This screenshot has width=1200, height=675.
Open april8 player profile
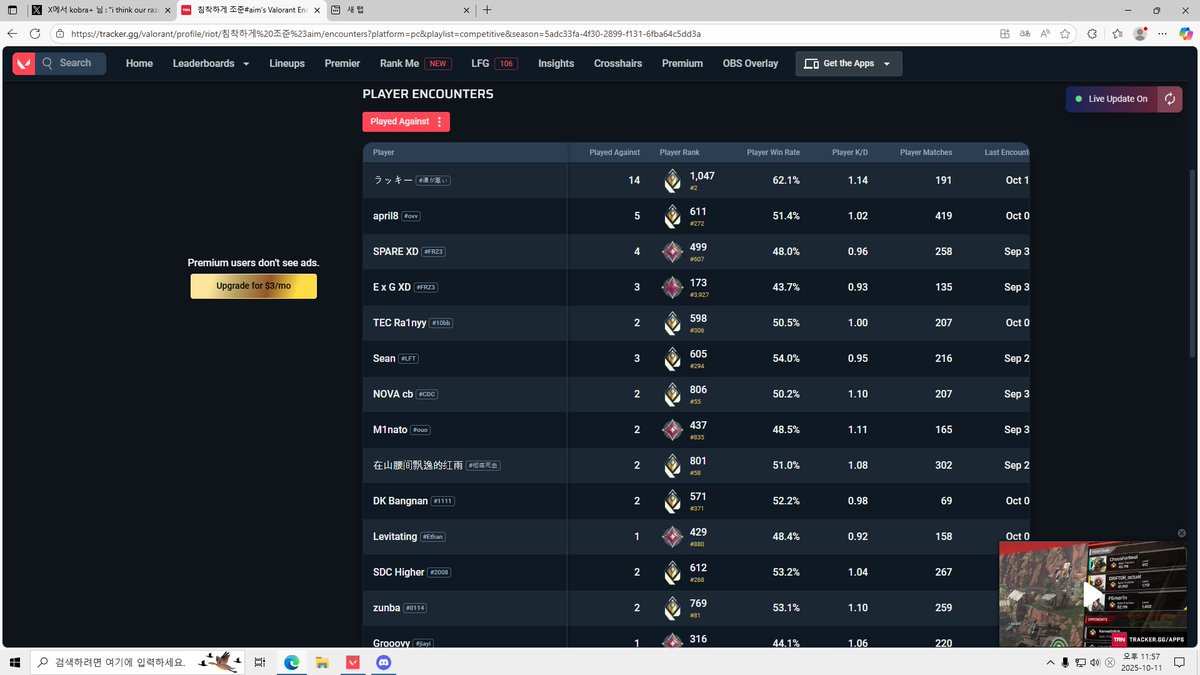tap(385, 216)
